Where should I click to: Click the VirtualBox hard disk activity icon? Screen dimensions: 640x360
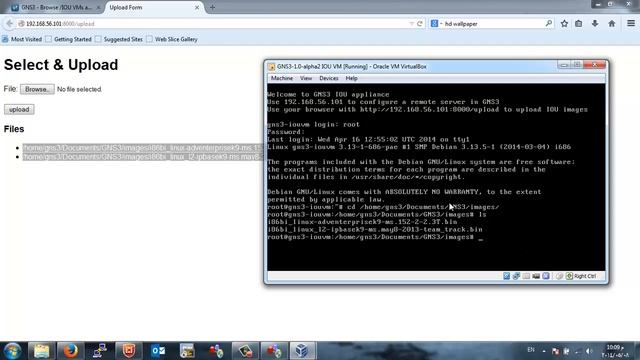click(507, 276)
